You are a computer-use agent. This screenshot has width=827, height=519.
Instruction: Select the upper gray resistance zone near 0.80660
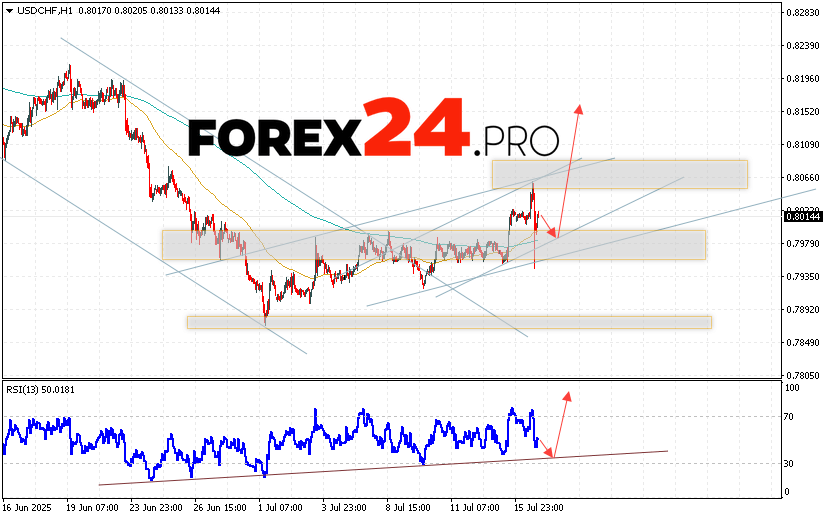pos(619,174)
